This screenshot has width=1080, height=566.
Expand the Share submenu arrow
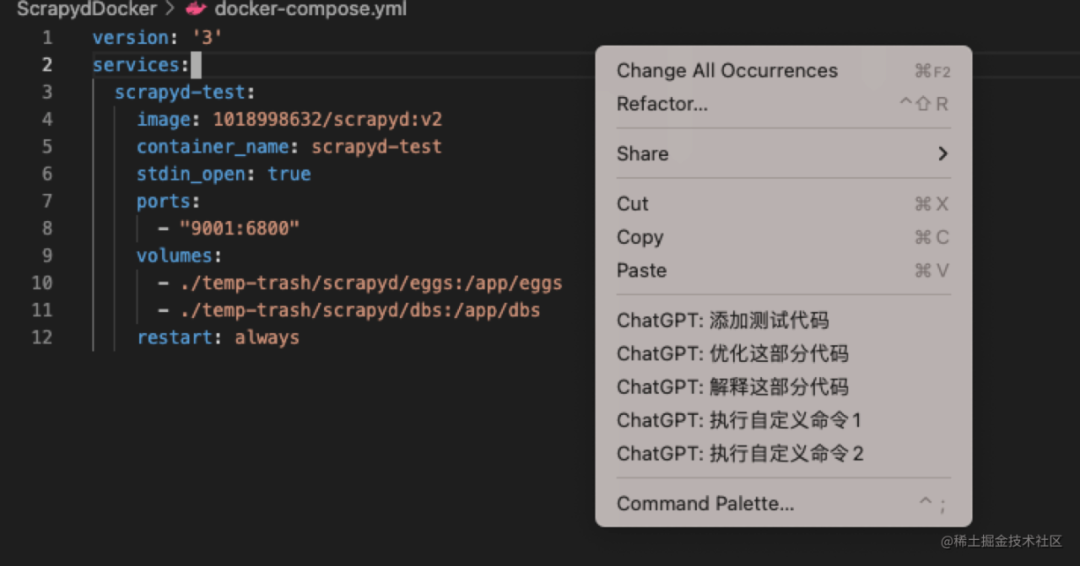click(x=942, y=154)
